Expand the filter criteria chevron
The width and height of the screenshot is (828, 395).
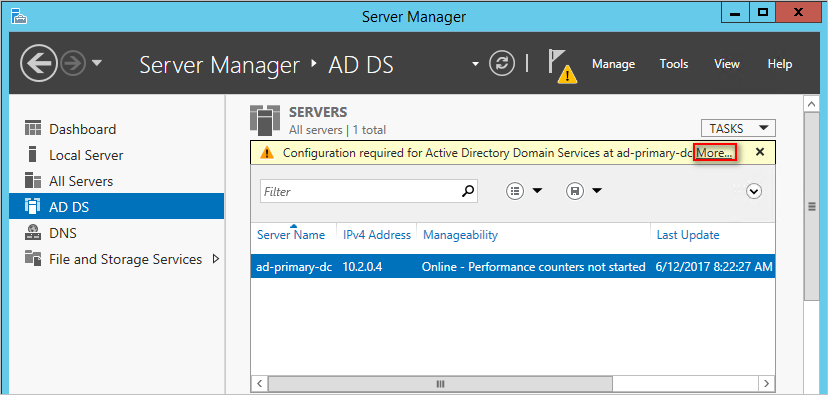point(754,191)
